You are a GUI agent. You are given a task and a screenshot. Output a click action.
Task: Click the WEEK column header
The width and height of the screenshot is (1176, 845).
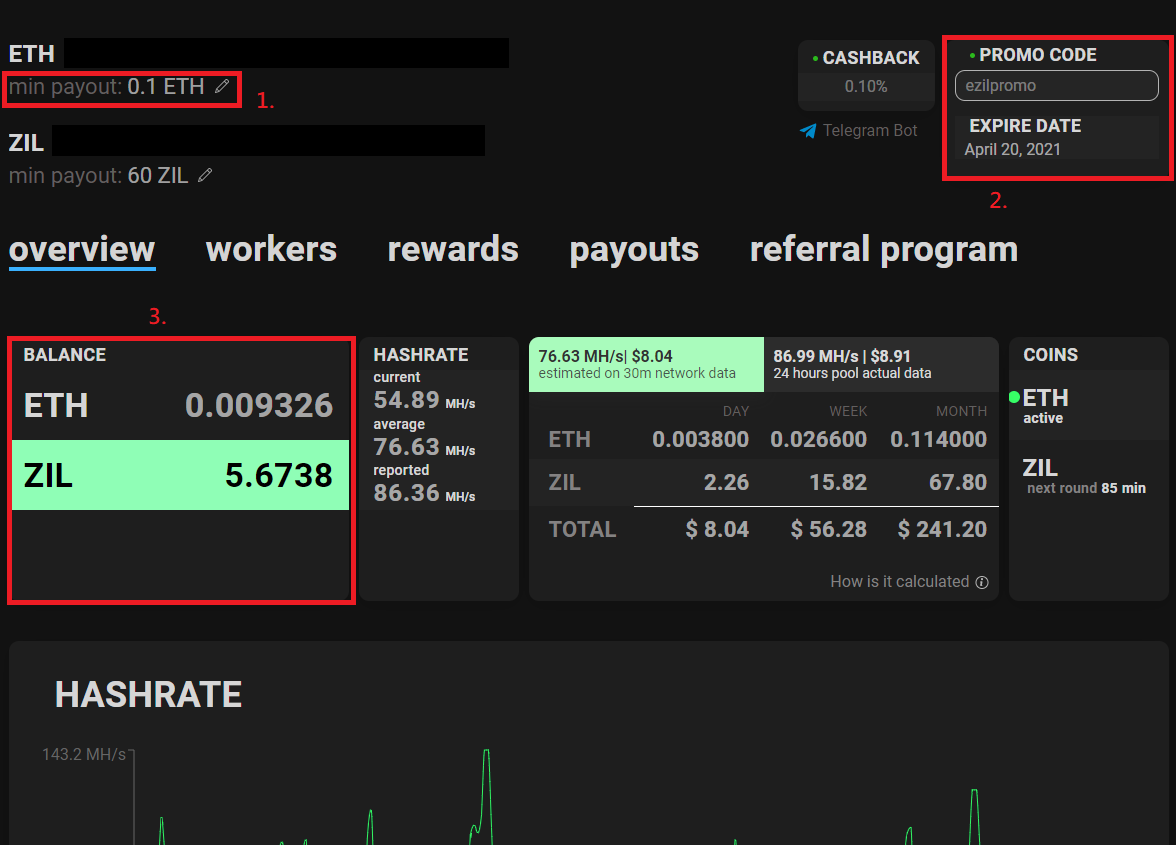(x=848, y=411)
